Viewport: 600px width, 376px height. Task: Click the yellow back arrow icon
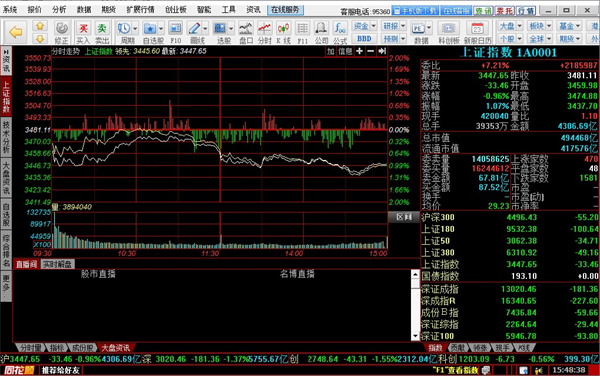point(16,32)
